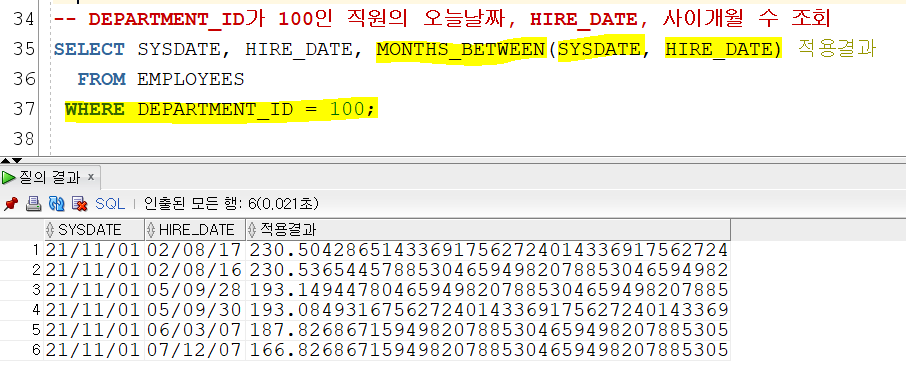Screen dimensions: 906x371
Task: Click the HIRE_DATE cell 02/08/17
Action: pyautogui.click(x=195, y=250)
